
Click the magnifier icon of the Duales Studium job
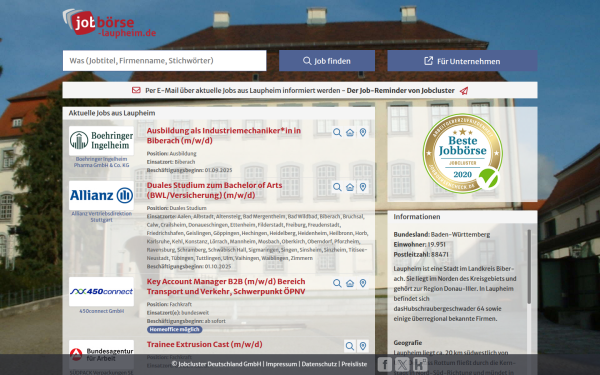[337, 187]
